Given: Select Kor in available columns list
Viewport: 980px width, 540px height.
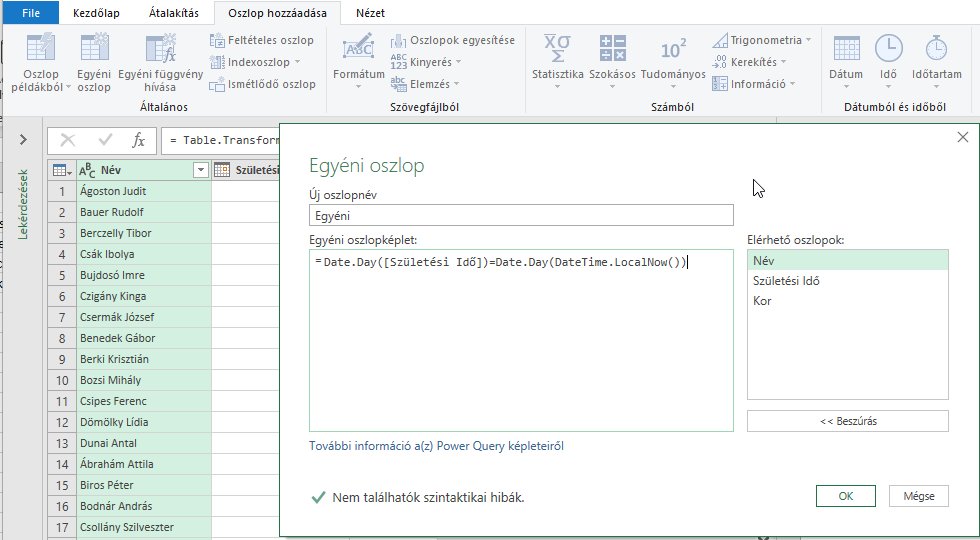Looking at the screenshot, I should click(848, 301).
